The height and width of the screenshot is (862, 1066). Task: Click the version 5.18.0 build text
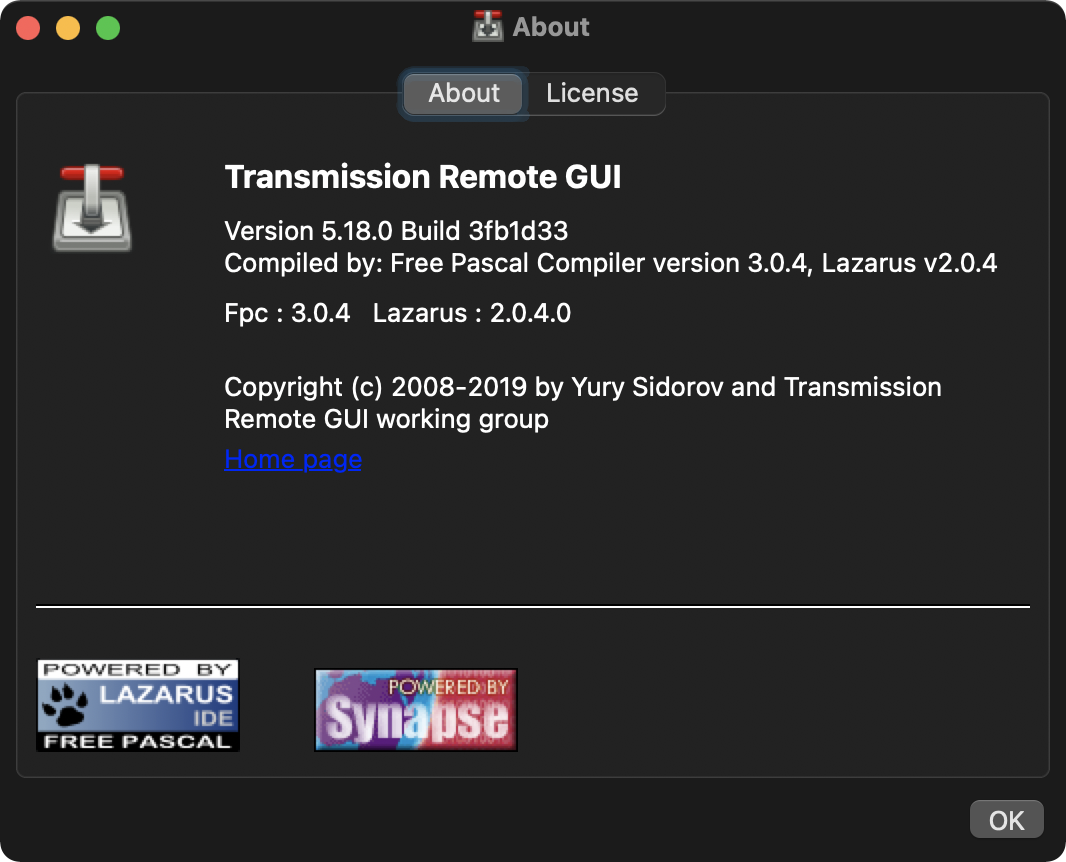click(397, 230)
